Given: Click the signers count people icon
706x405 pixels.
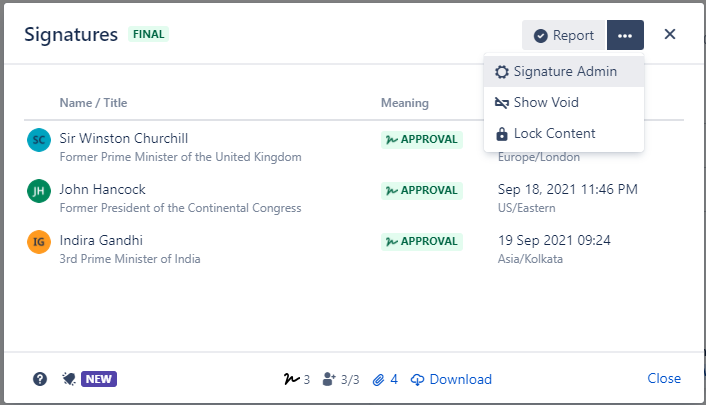Looking at the screenshot, I should coord(328,379).
